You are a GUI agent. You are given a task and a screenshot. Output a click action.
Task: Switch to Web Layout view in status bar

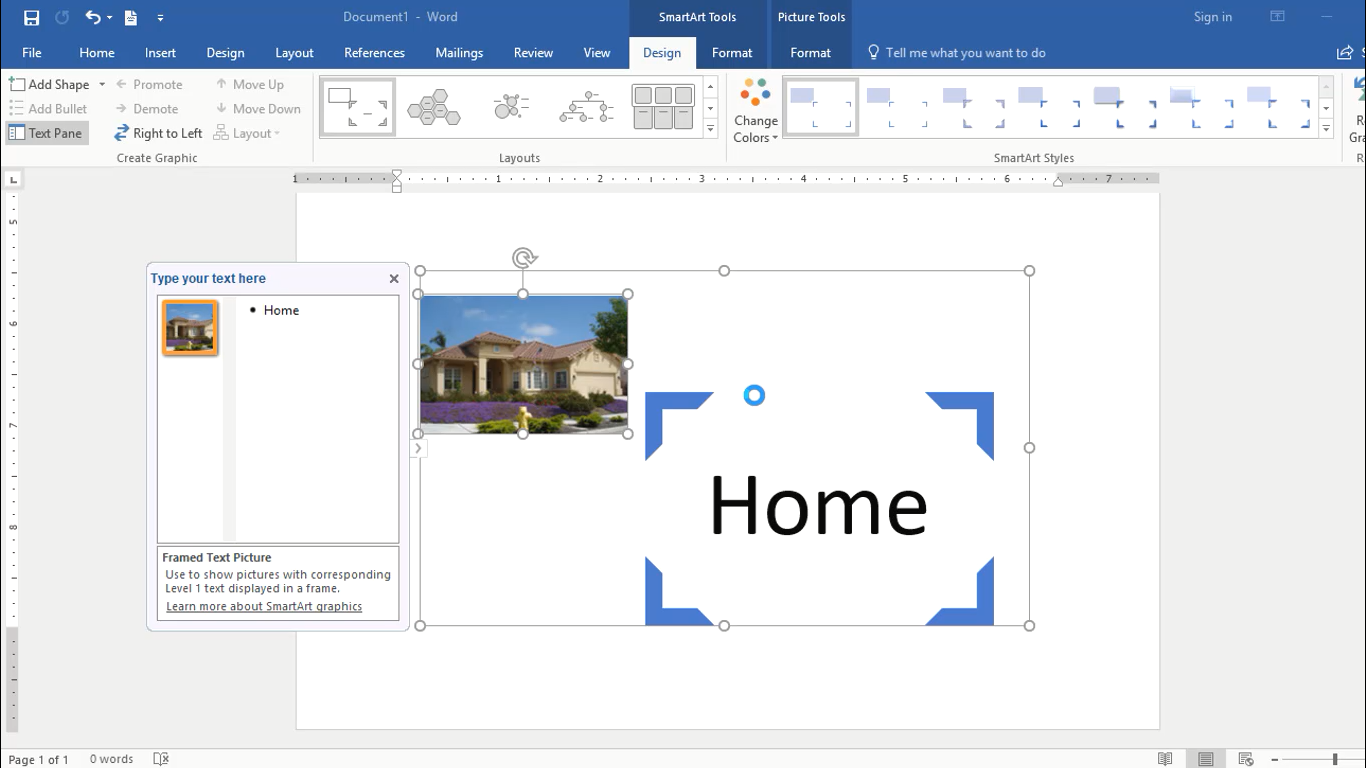[1245, 759]
